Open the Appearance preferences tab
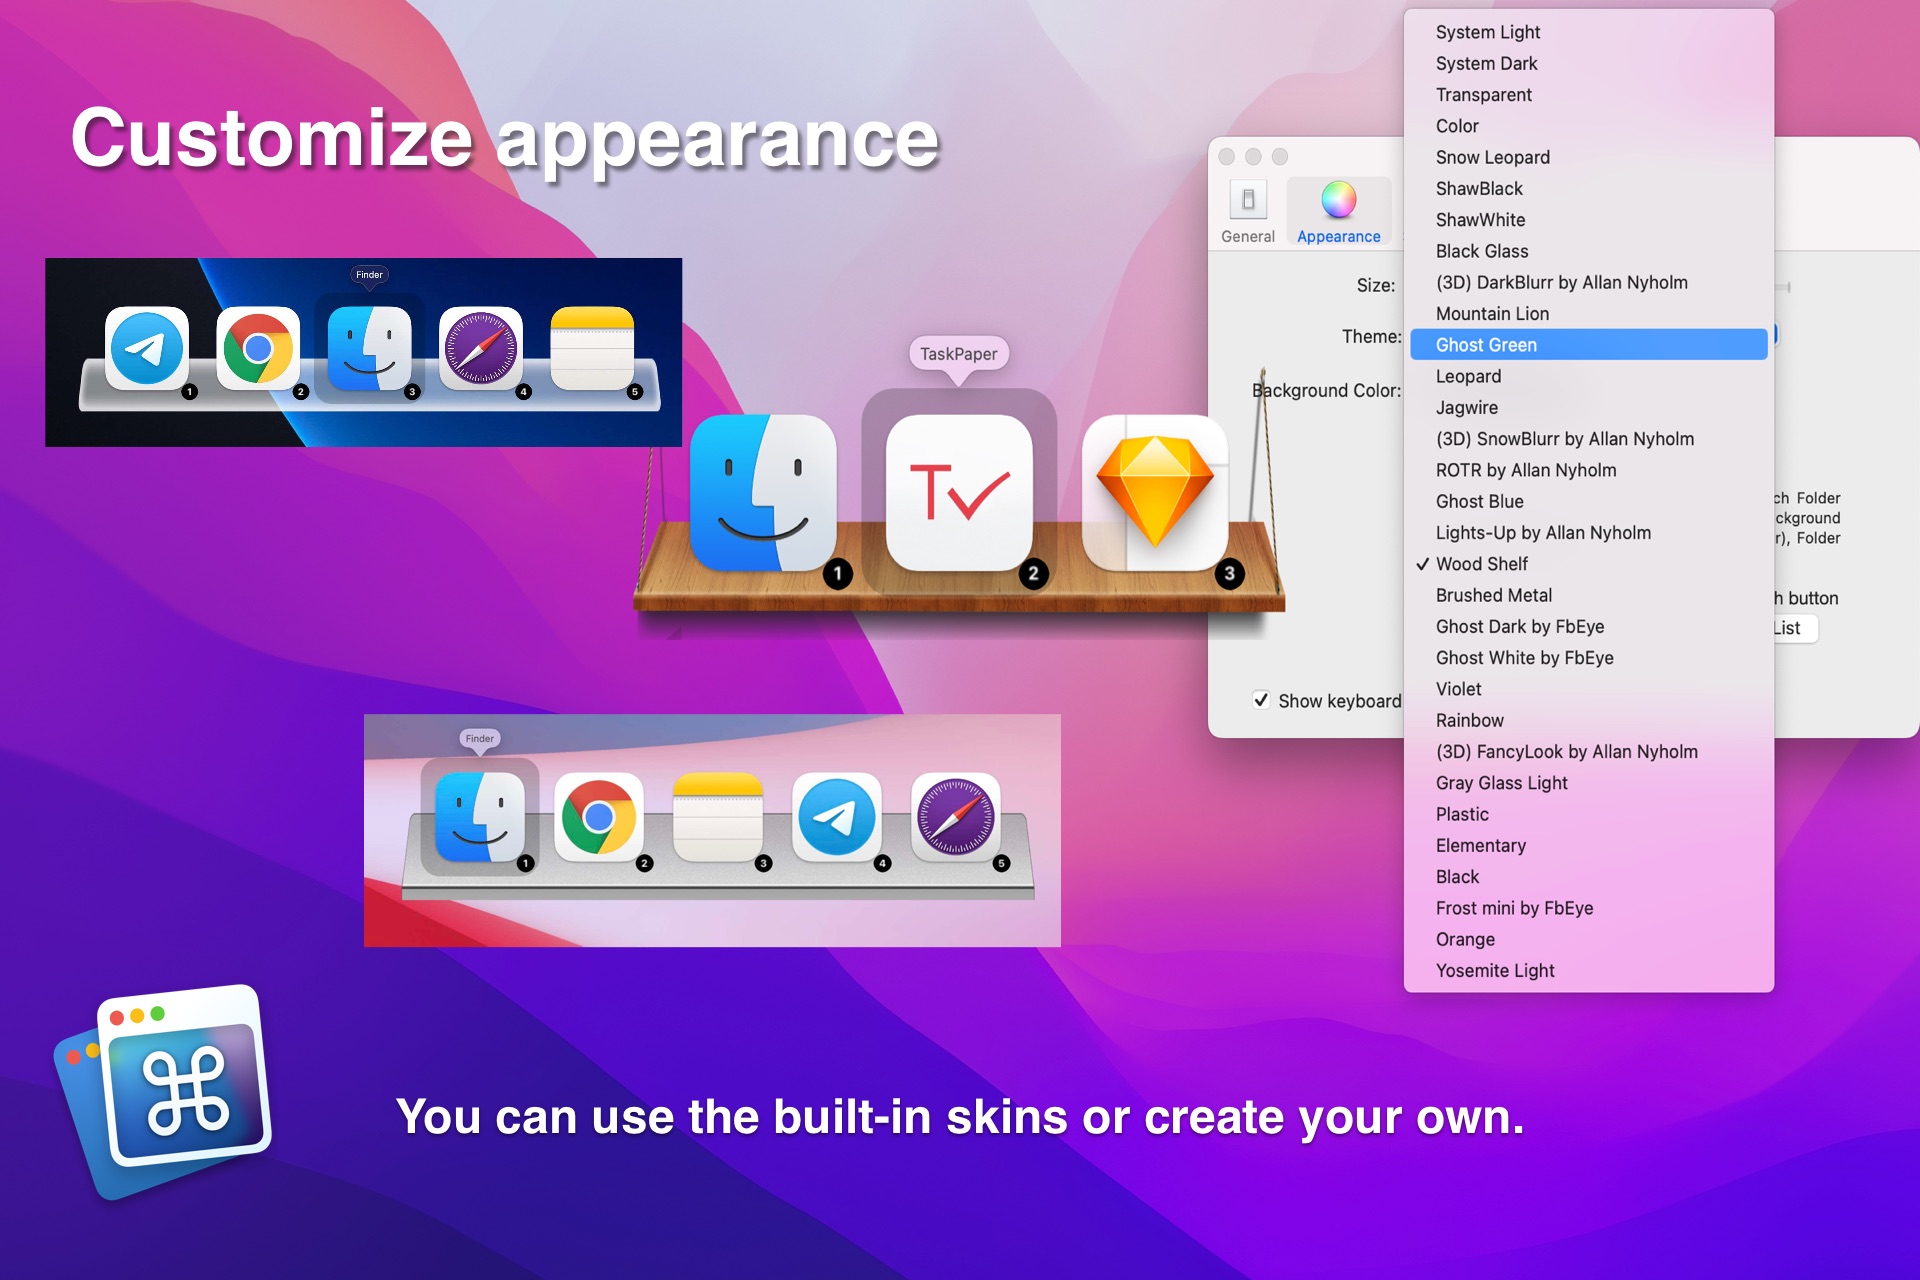 click(x=1339, y=212)
